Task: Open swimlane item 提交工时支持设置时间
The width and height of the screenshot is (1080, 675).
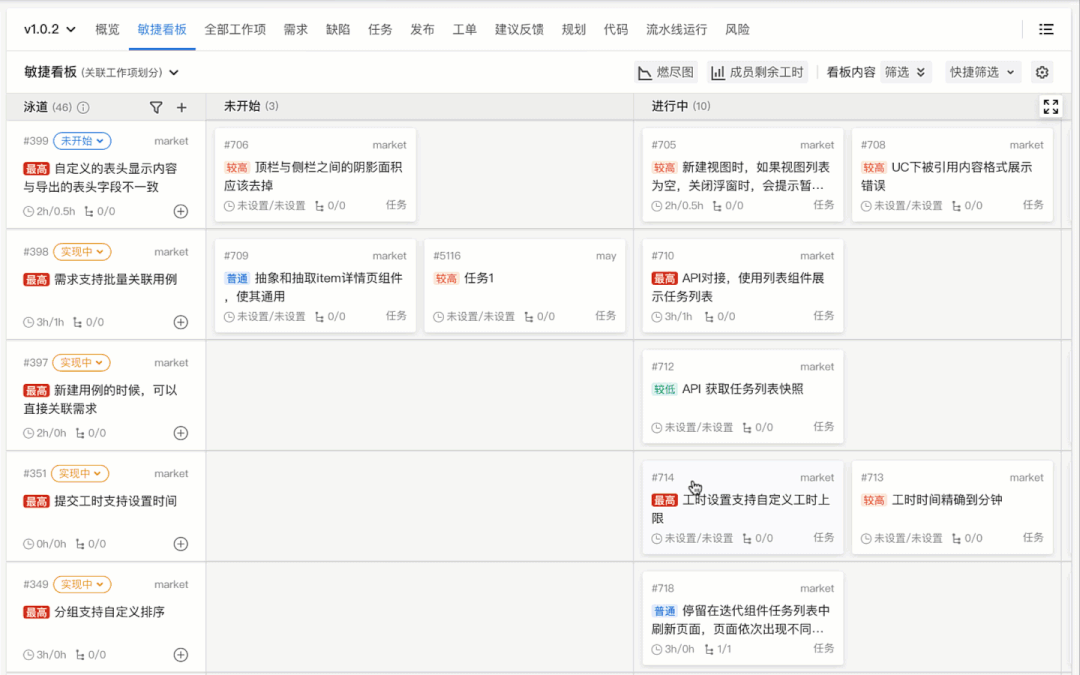Action: click(x=116, y=501)
